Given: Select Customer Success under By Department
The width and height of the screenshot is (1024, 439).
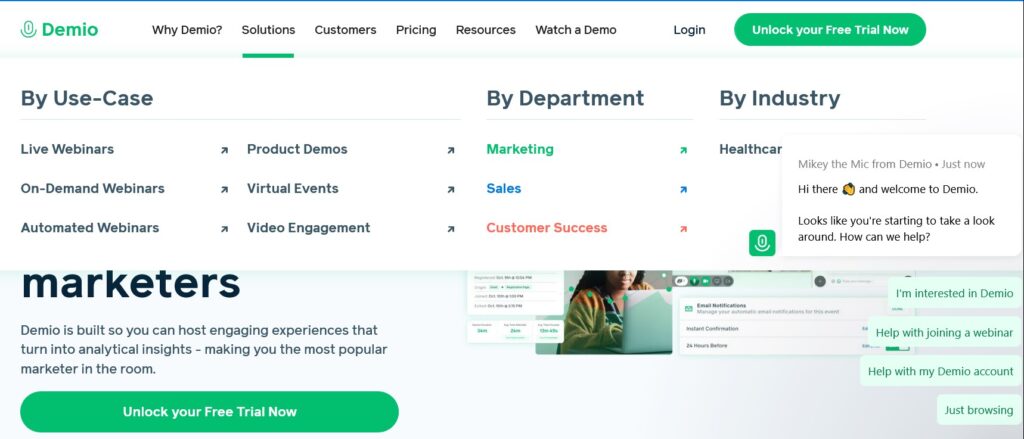Looking at the screenshot, I should click(x=547, y=227).
